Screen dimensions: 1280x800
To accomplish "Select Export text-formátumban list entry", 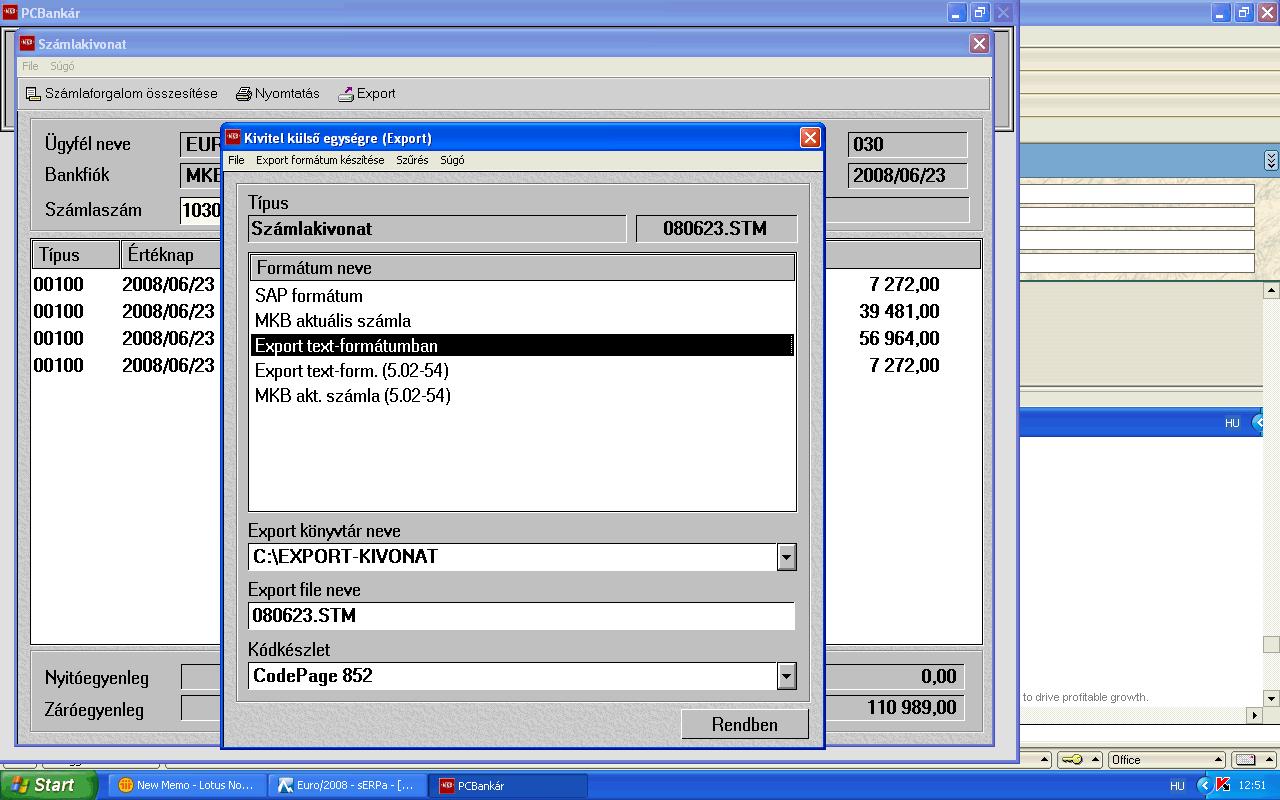I will pyautogui.click(x=522, y=346).
